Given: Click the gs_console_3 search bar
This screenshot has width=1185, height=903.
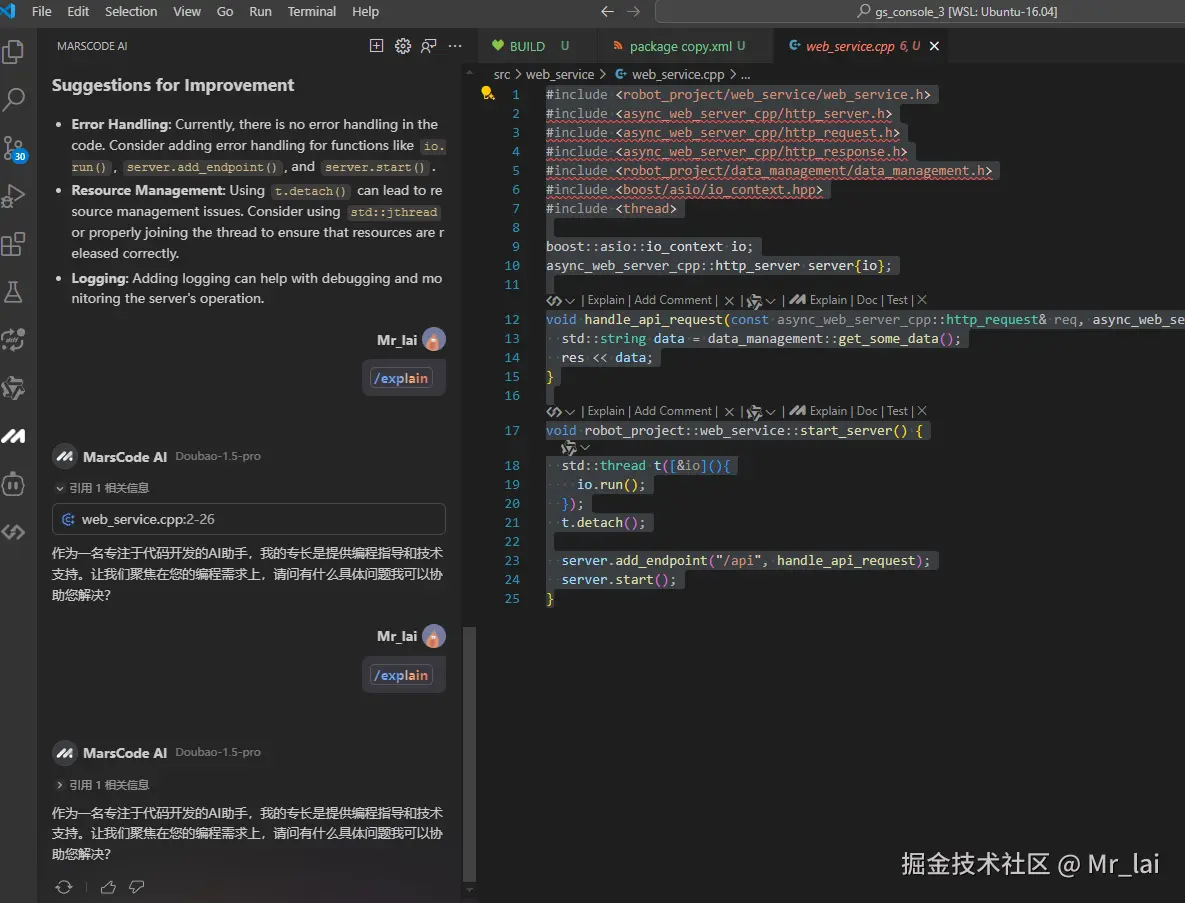Looking at the screenshot, I should [x=920, y=11].
